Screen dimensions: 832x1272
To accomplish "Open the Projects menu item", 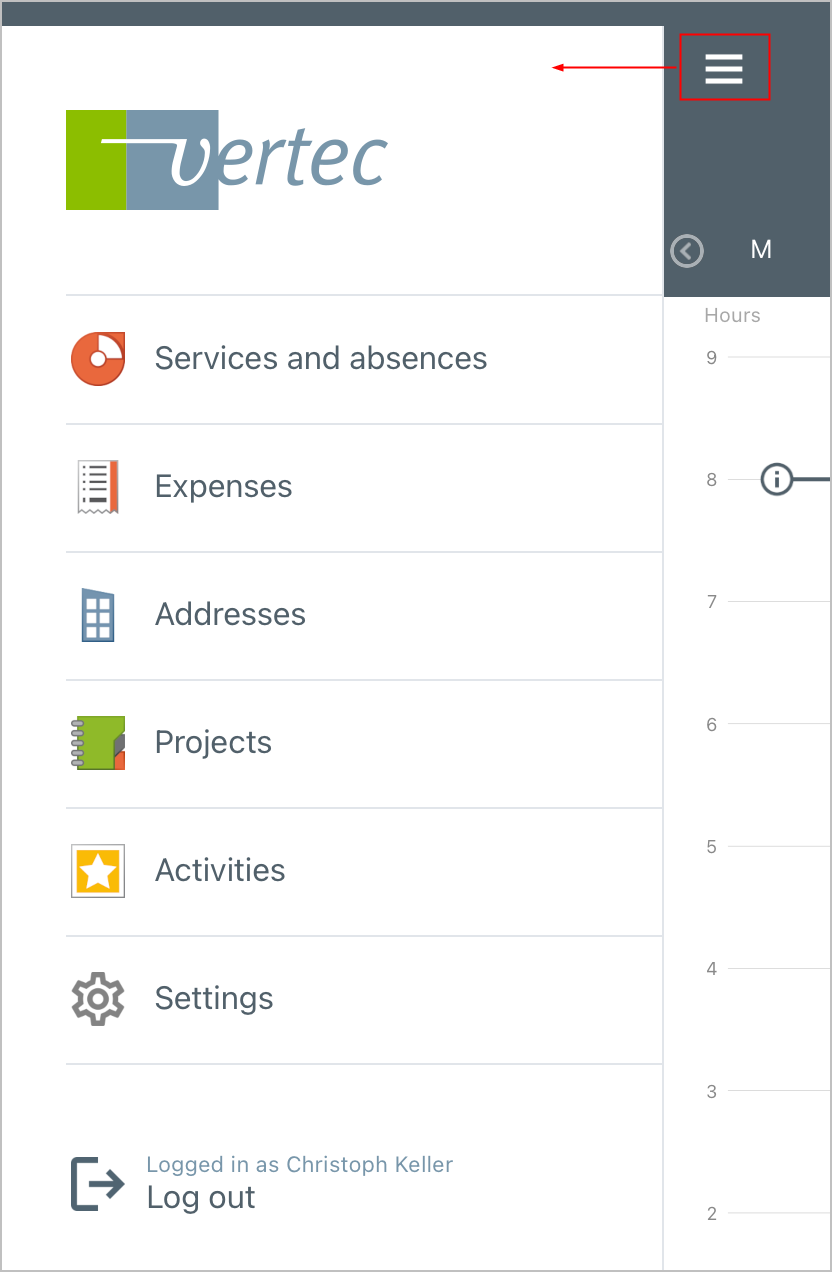I will click(x=213, y=742).
